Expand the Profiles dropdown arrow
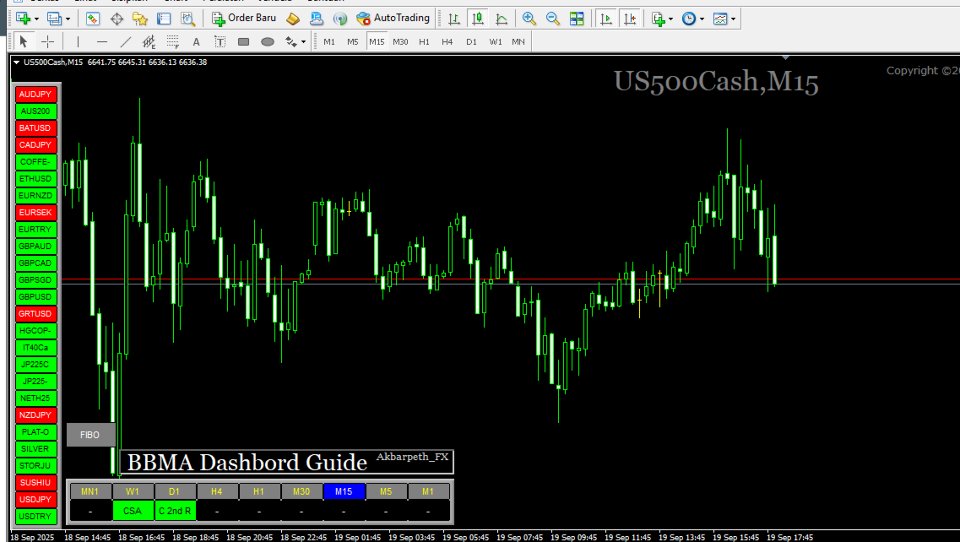The image size is (960, 542). [67, 19]
